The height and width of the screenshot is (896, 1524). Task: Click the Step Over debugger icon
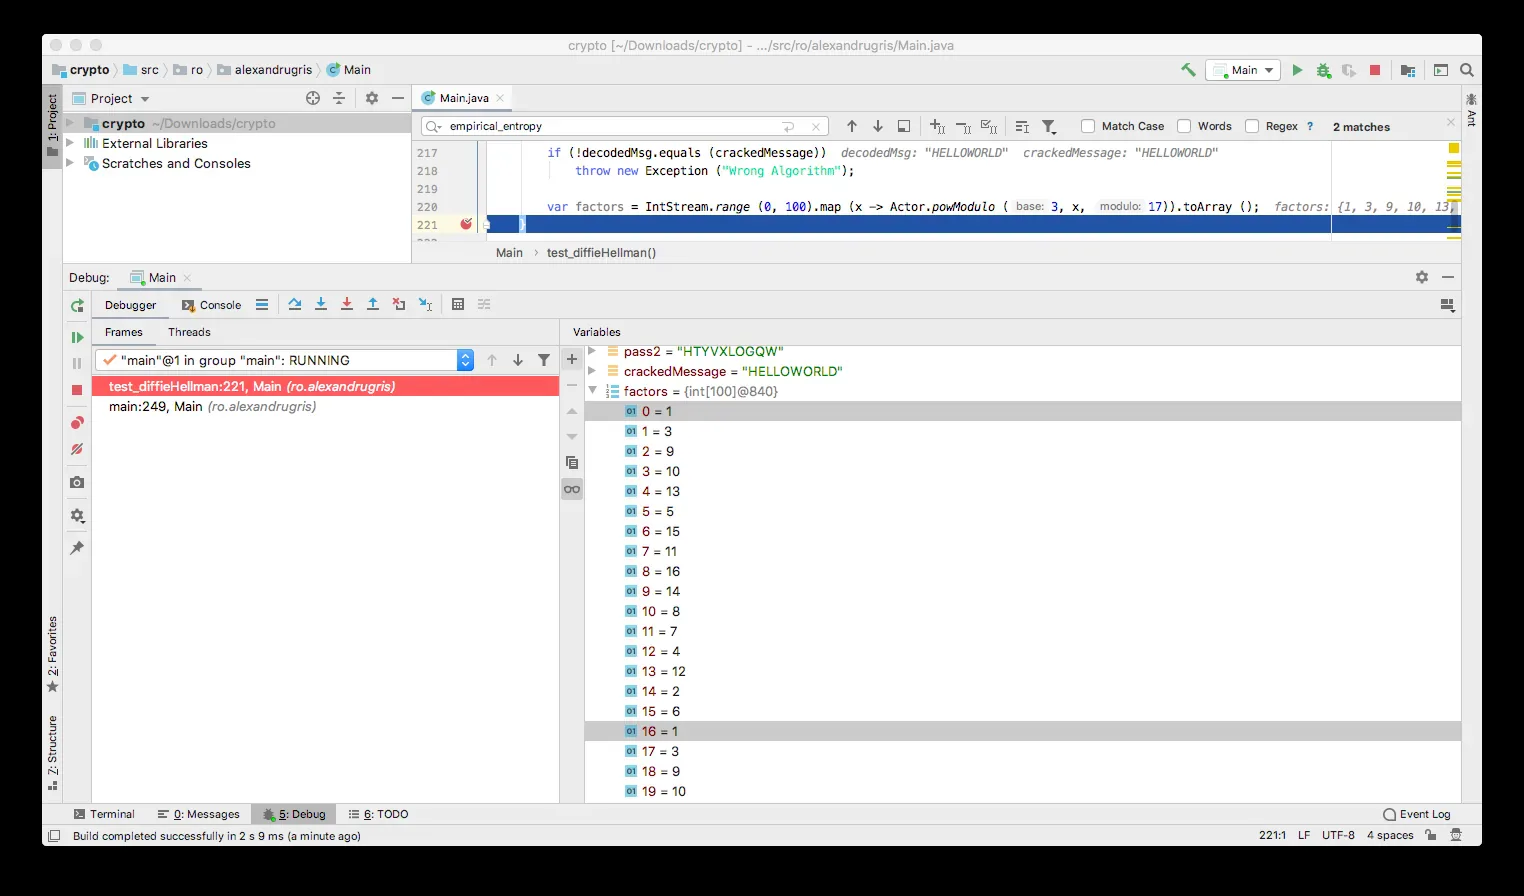(x=295, y=305)
